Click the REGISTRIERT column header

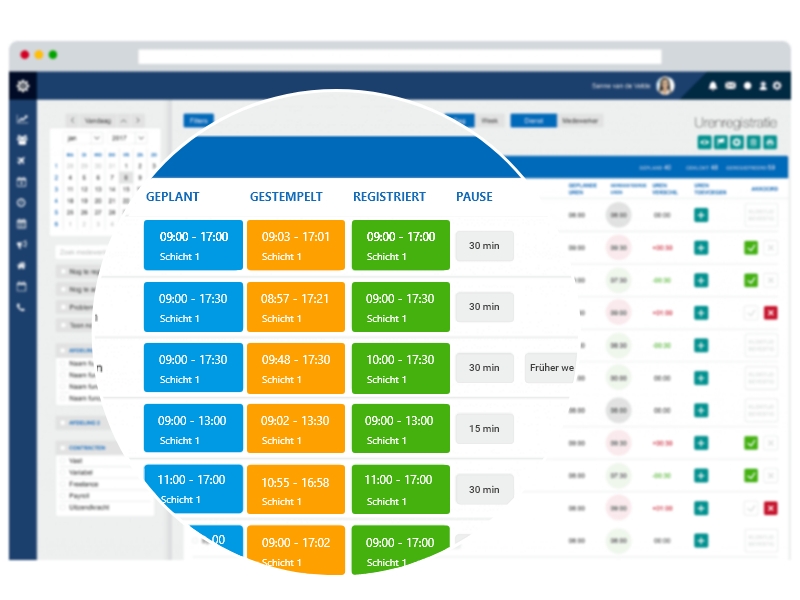tap(389, 197)
